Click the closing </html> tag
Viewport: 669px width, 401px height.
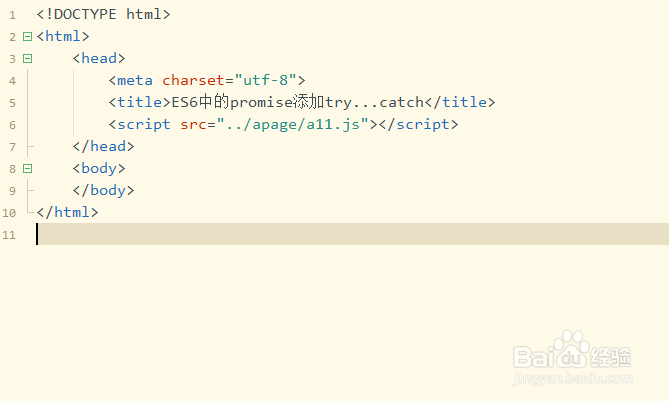(67, 213)
